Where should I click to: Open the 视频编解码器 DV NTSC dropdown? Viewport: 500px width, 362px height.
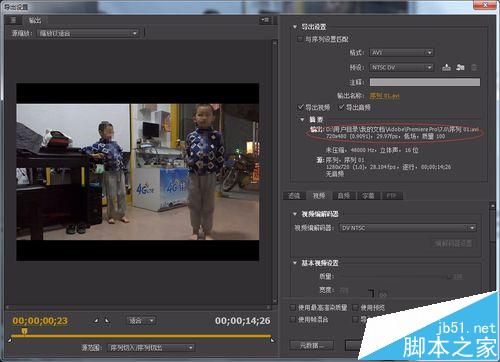tap(408, 228)
